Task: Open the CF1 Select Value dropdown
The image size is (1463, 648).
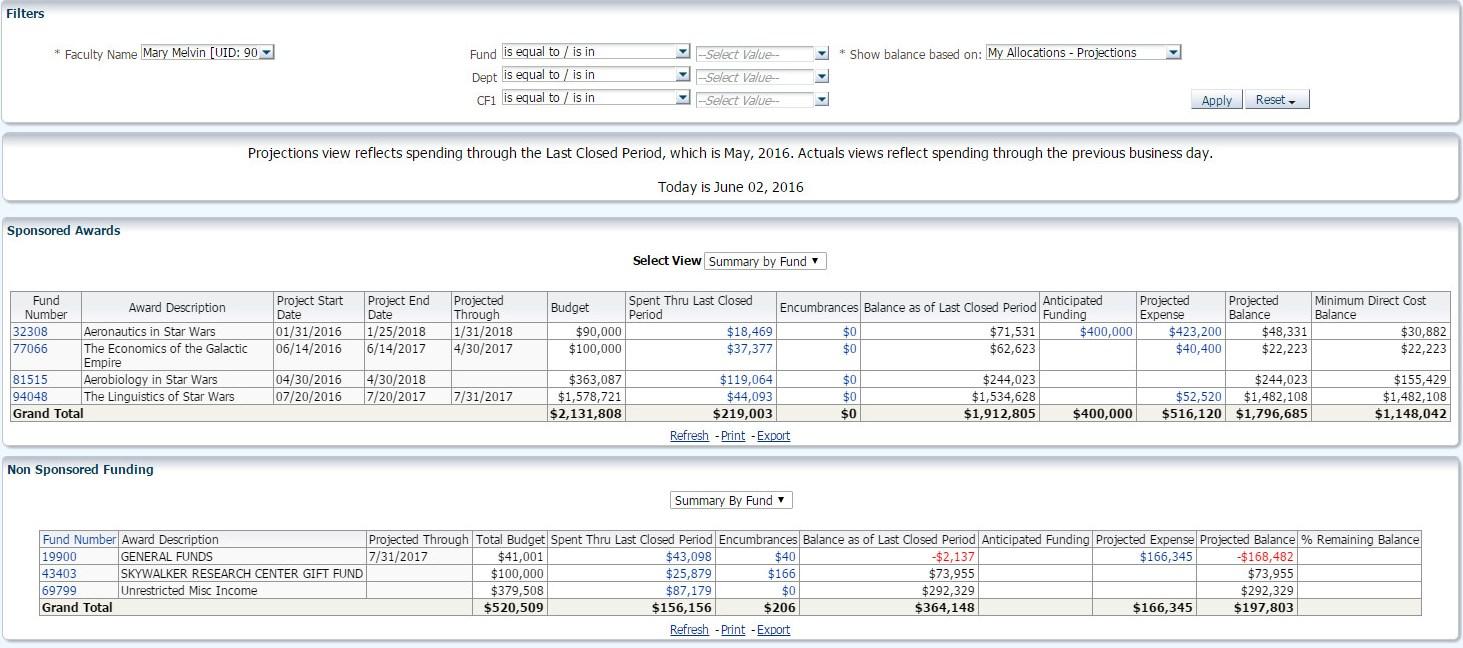Action: [762, 100]
